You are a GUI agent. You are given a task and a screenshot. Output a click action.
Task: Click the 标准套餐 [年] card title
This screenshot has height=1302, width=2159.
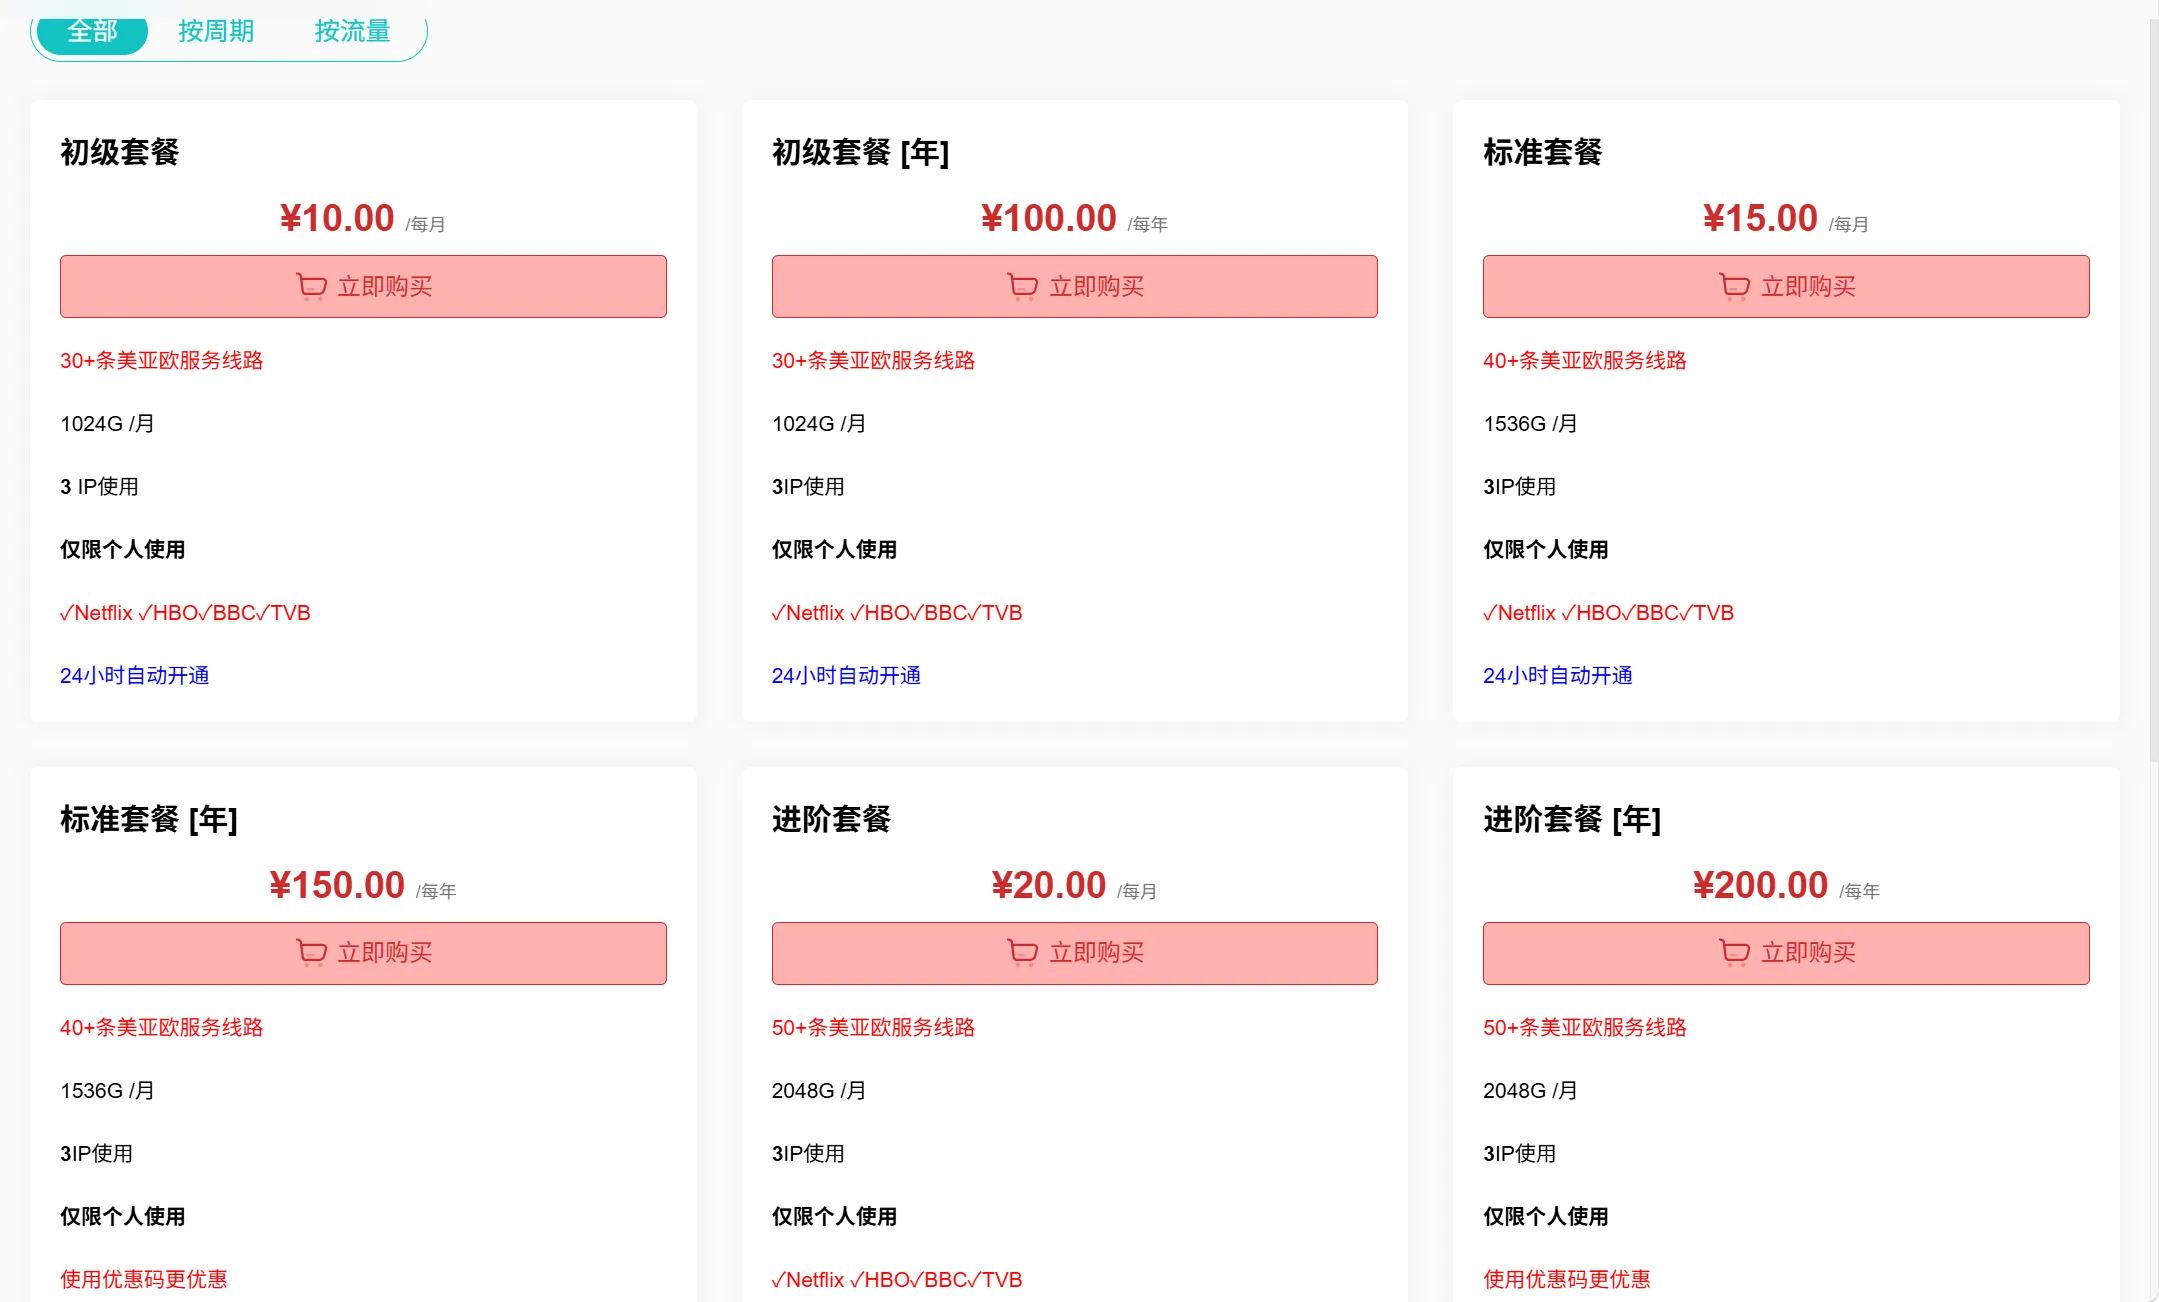pos(149,819)
